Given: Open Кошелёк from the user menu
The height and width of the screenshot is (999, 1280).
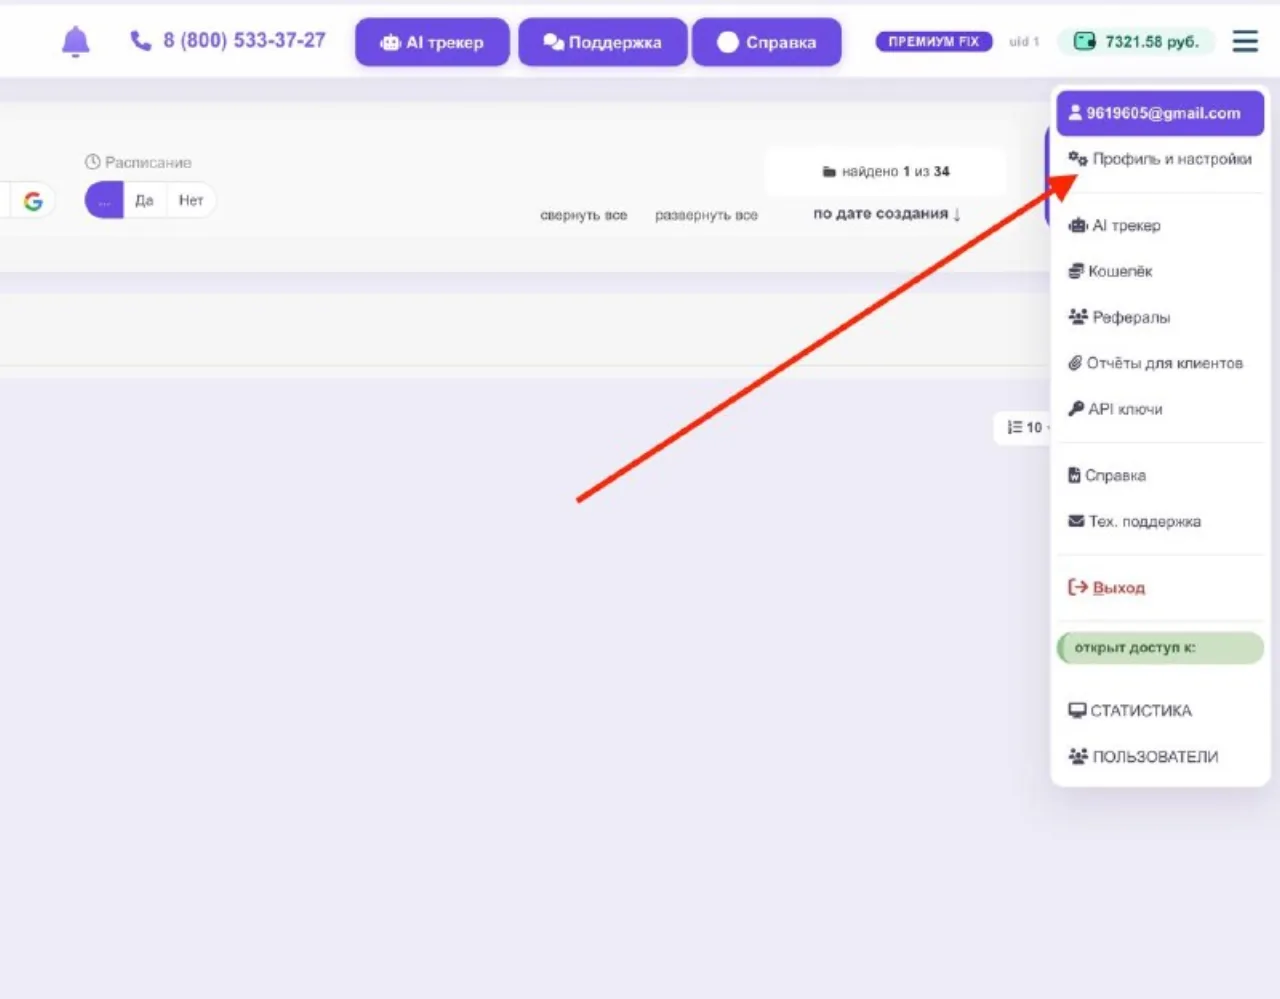Looking at the screenshot, I should [1160, 271].
